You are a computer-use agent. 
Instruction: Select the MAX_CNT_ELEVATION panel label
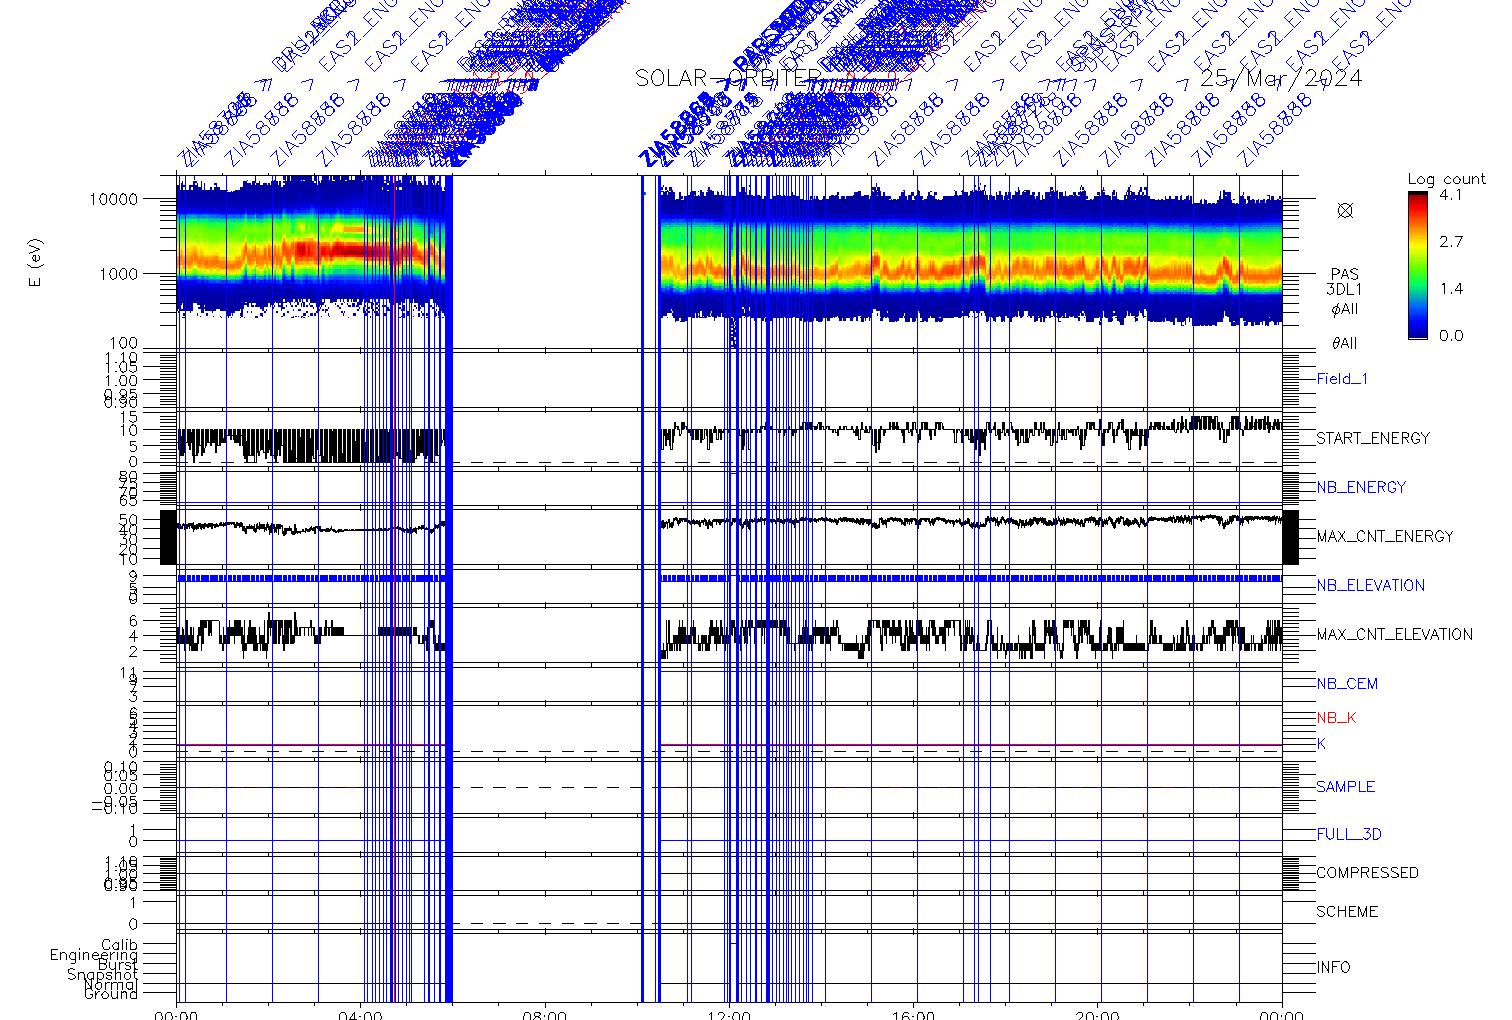coord(1394,635)
